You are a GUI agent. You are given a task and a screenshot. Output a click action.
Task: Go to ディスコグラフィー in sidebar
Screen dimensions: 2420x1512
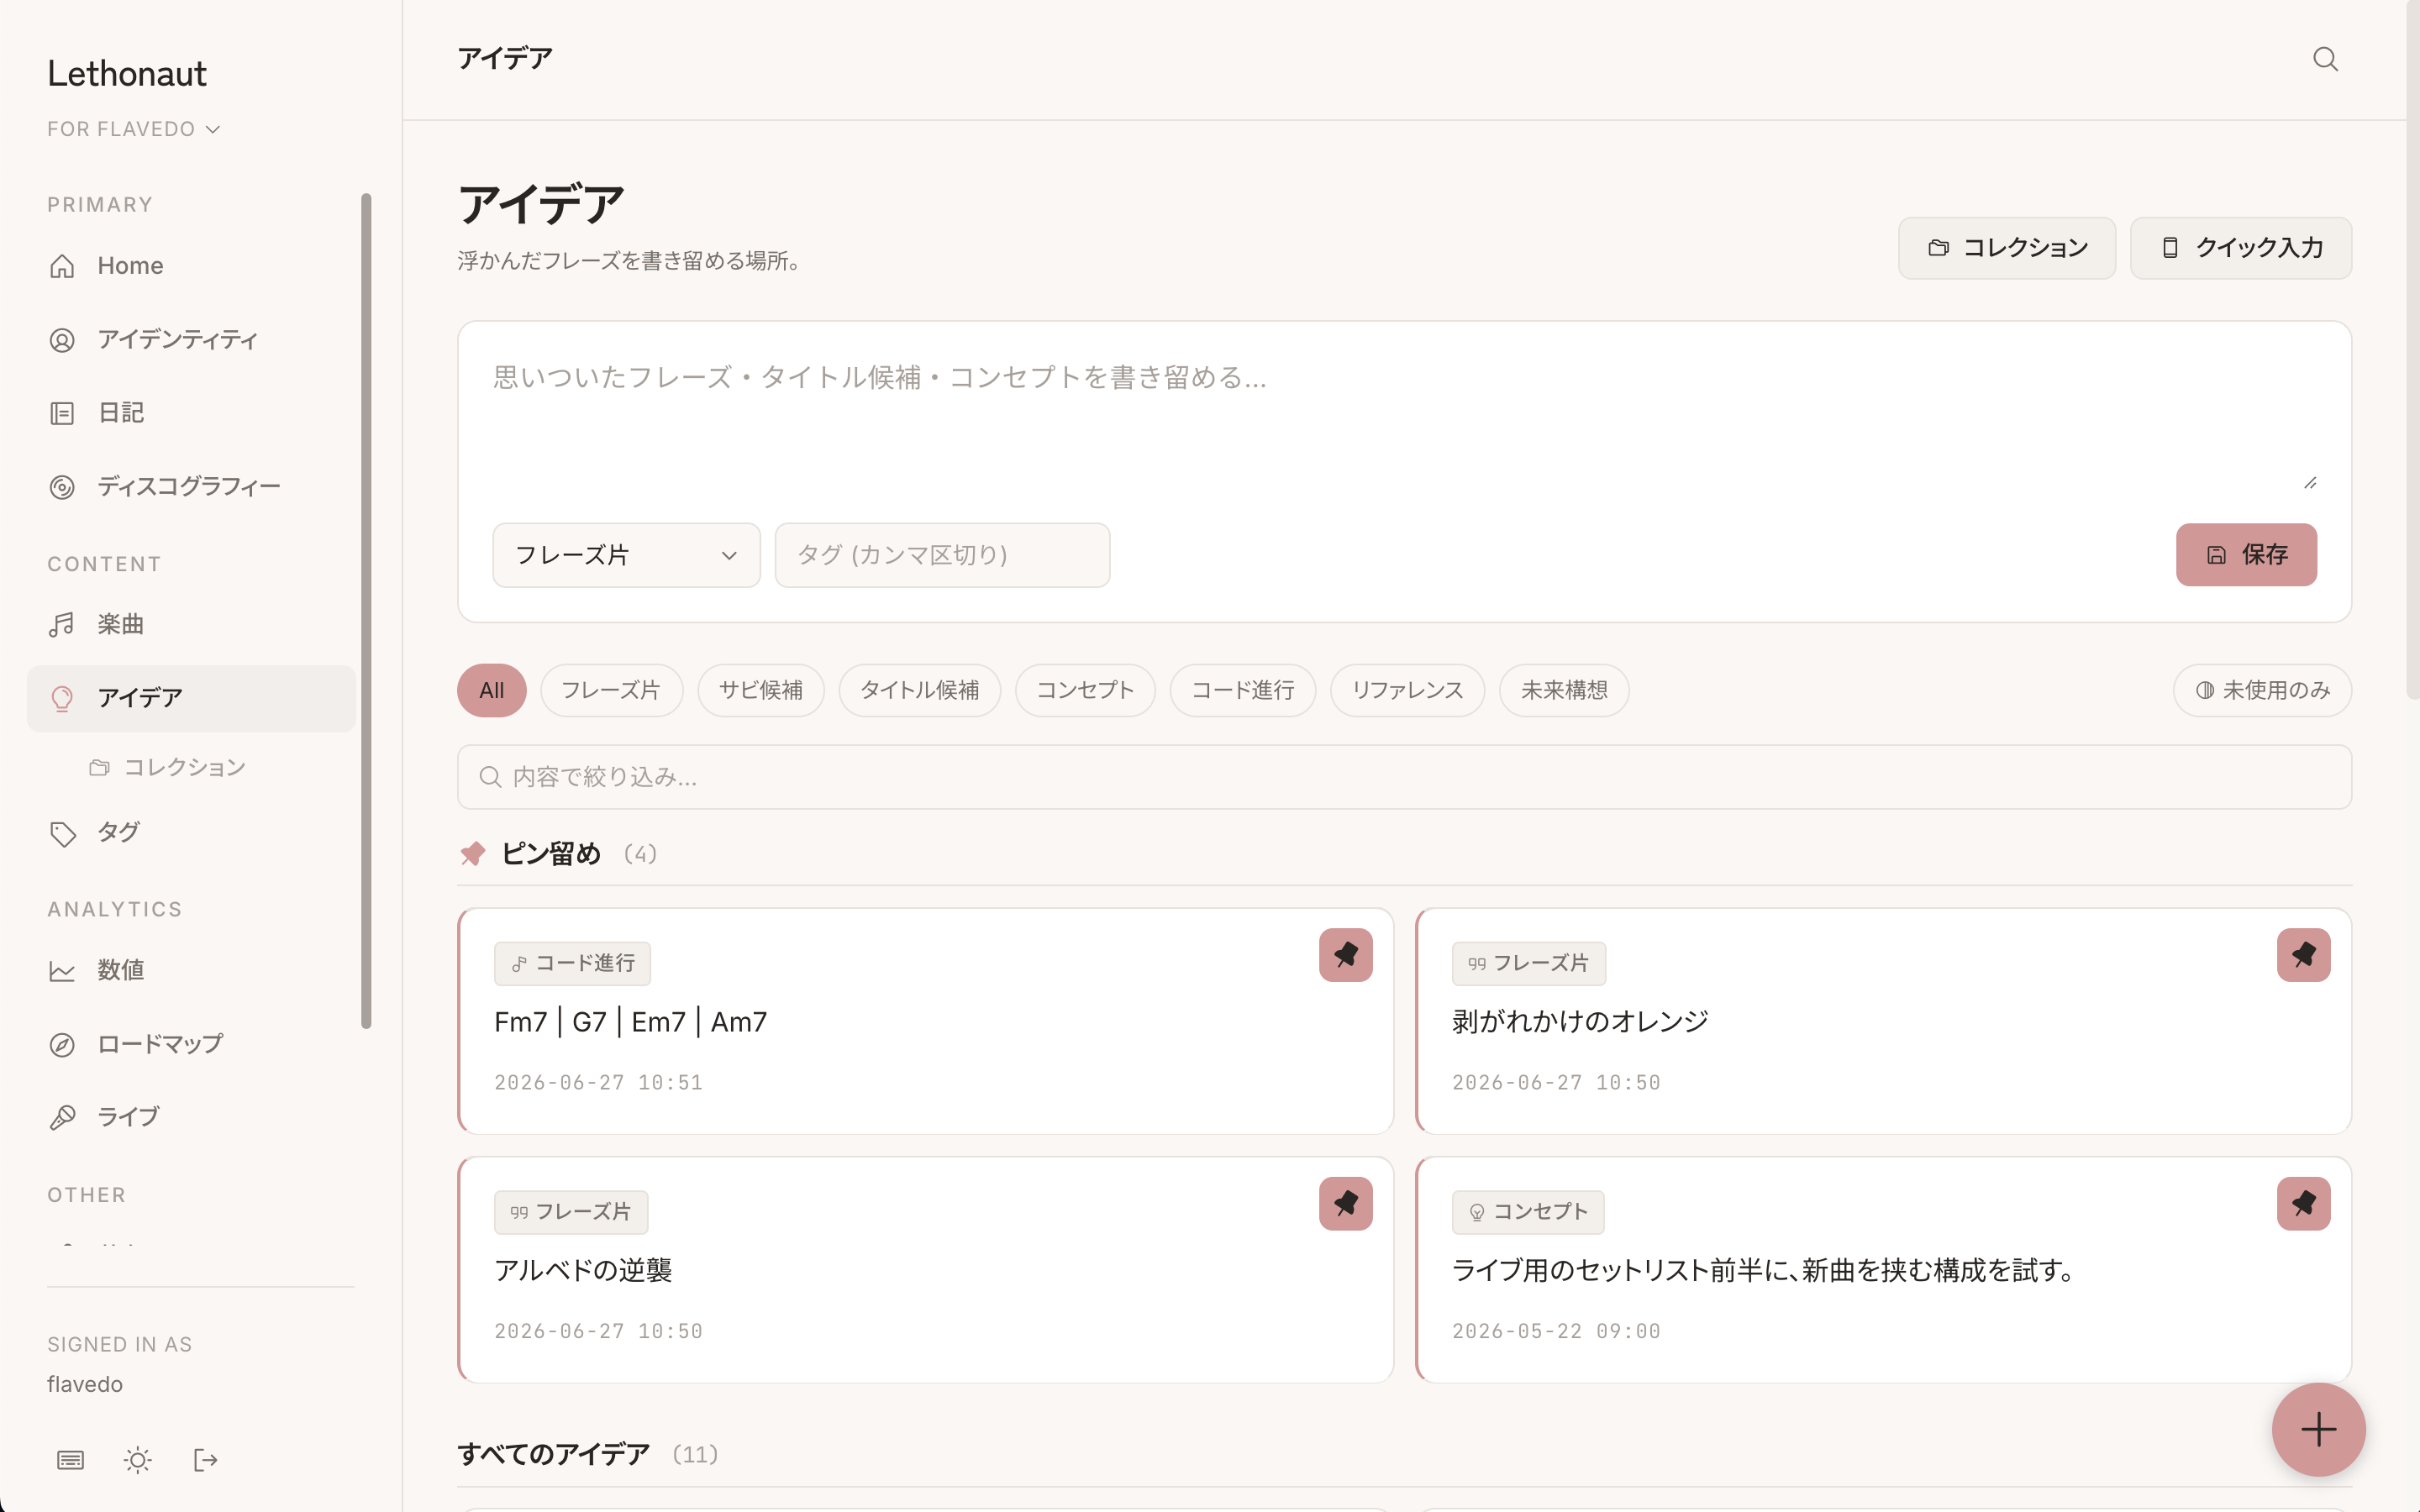[x=191, y=487]
